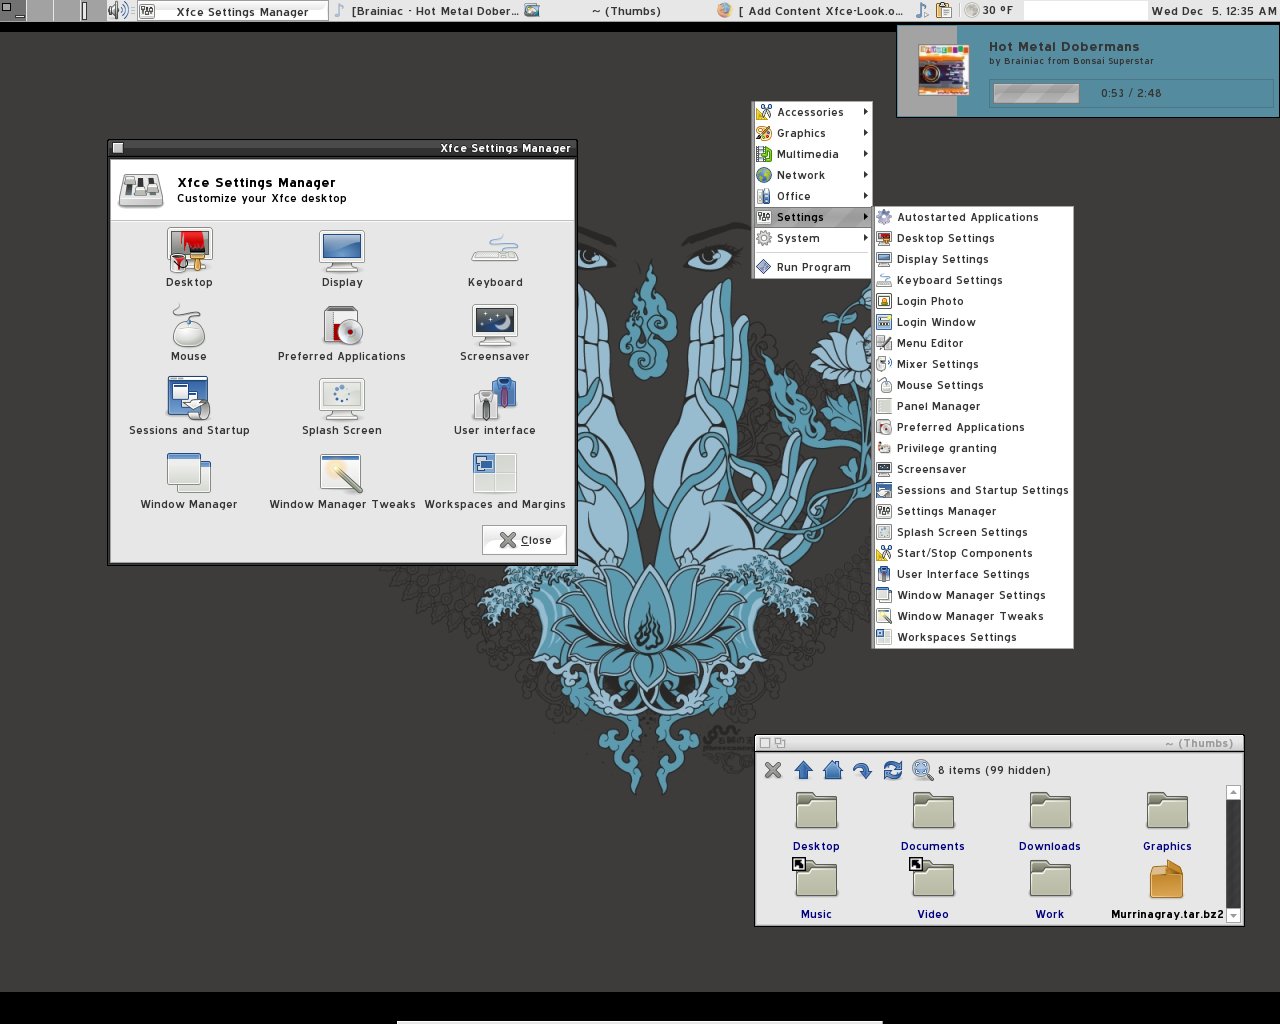Image resolution: width=1280 pixels, height=1024 pixels.
Task: Open Mixer Settings menu entry
Action: (973, 364)
